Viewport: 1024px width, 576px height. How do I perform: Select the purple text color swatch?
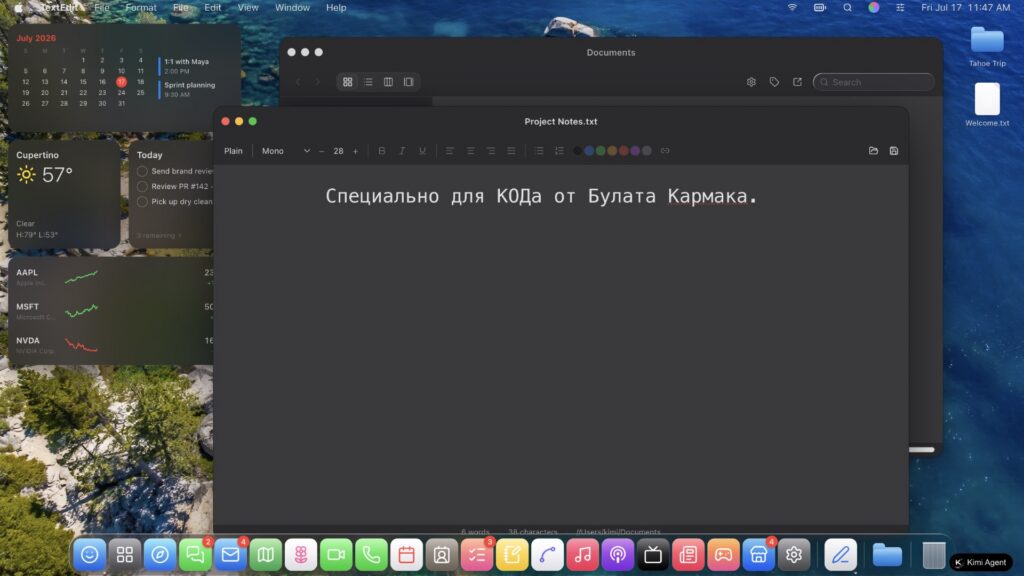[x=635, y=151]
